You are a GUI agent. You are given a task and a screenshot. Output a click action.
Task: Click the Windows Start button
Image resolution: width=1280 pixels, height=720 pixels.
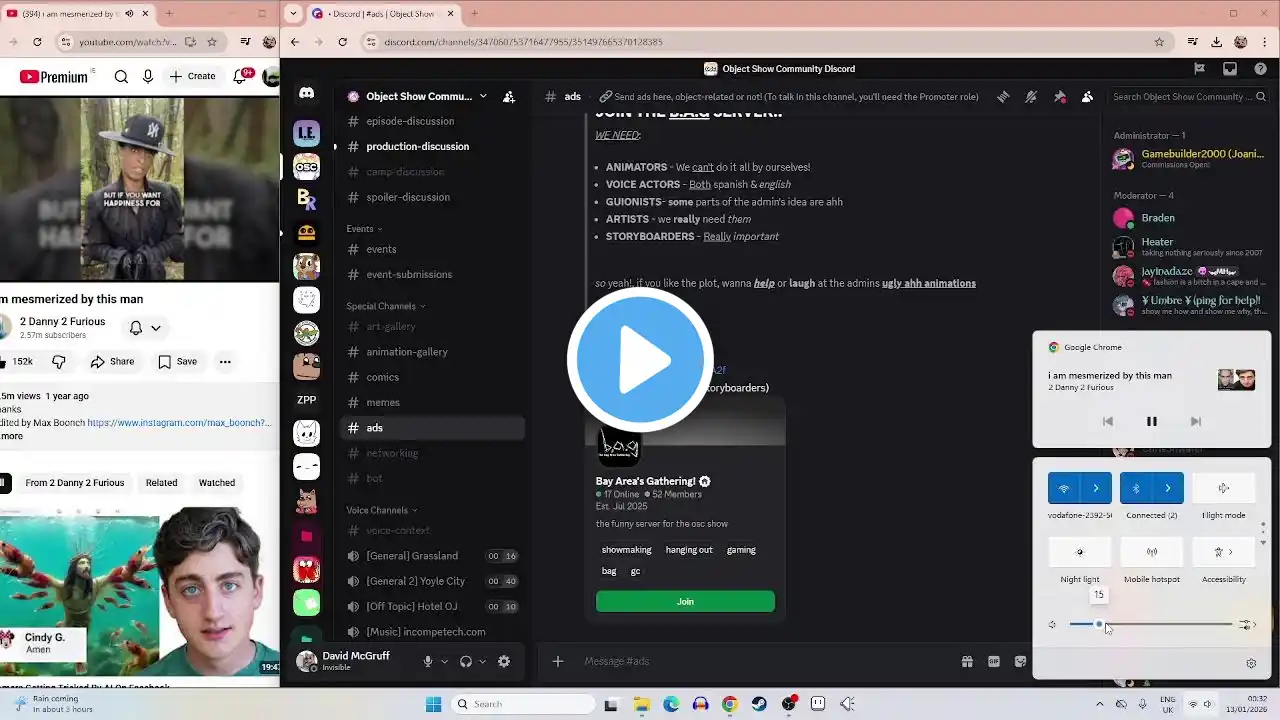coord(433,704)
